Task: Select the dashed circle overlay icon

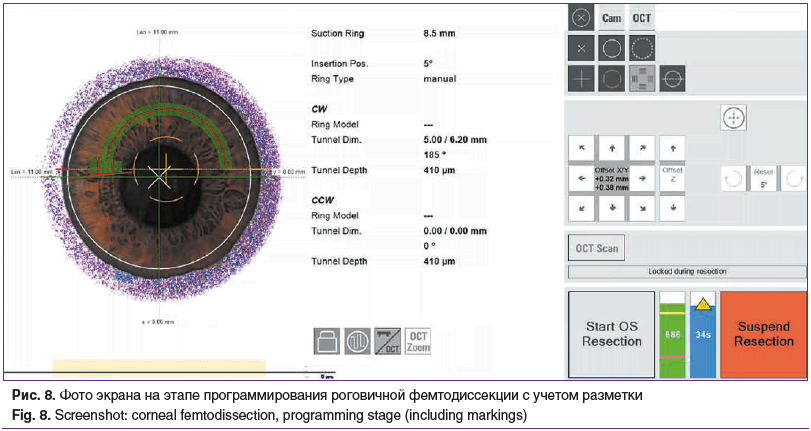Action: pyautogui.click(x=642, y=47)
